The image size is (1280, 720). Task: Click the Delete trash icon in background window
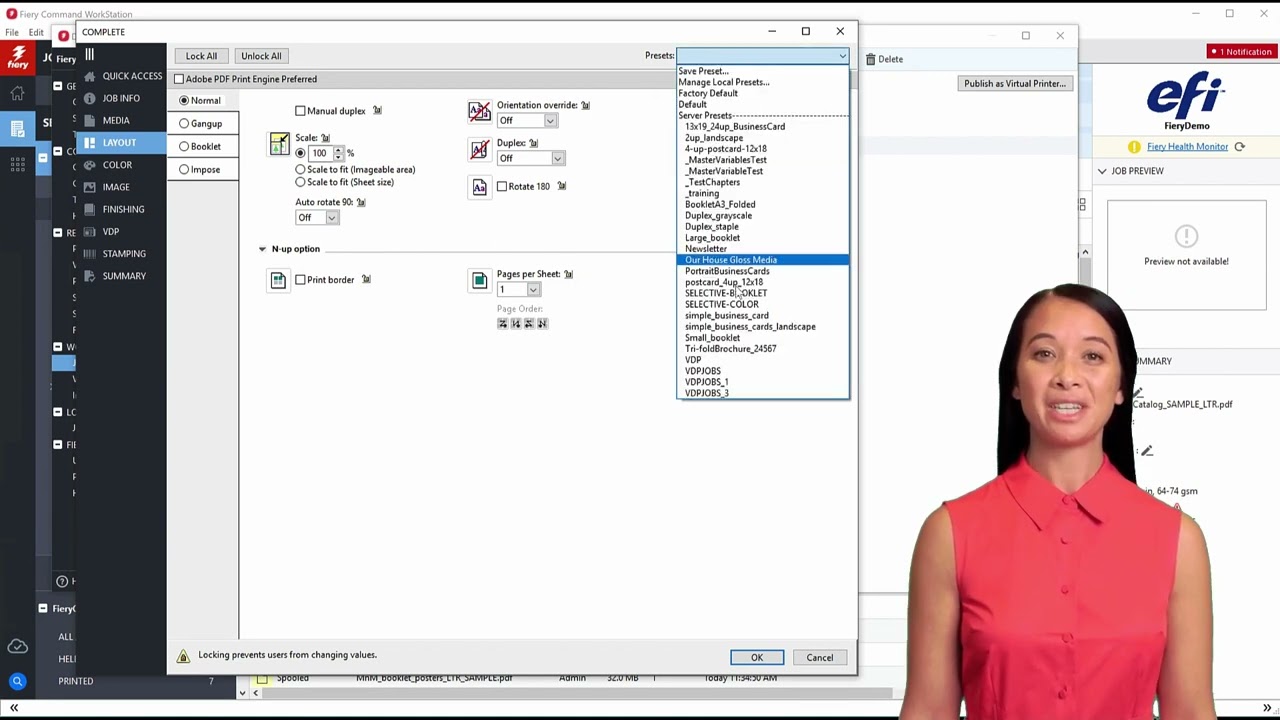click(871, 59)
